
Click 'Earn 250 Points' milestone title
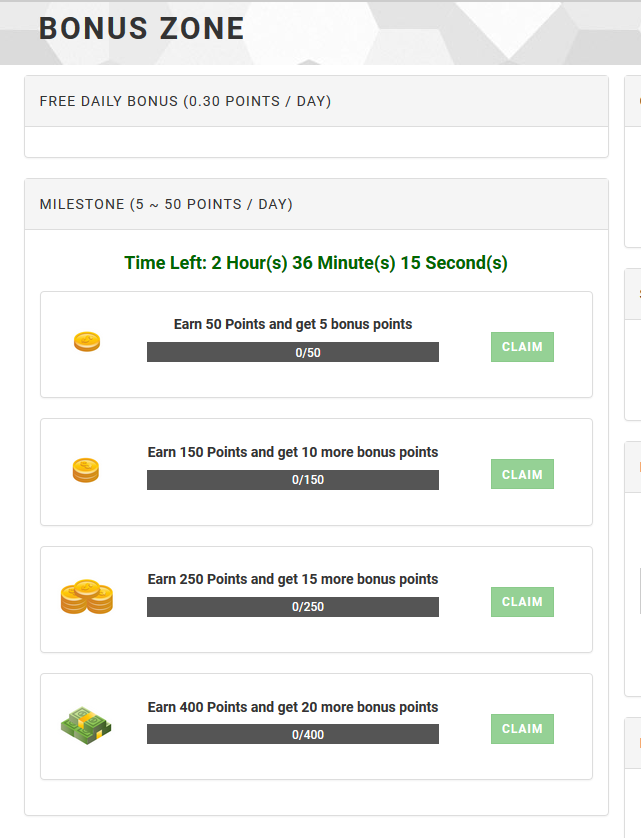(293, 579)
